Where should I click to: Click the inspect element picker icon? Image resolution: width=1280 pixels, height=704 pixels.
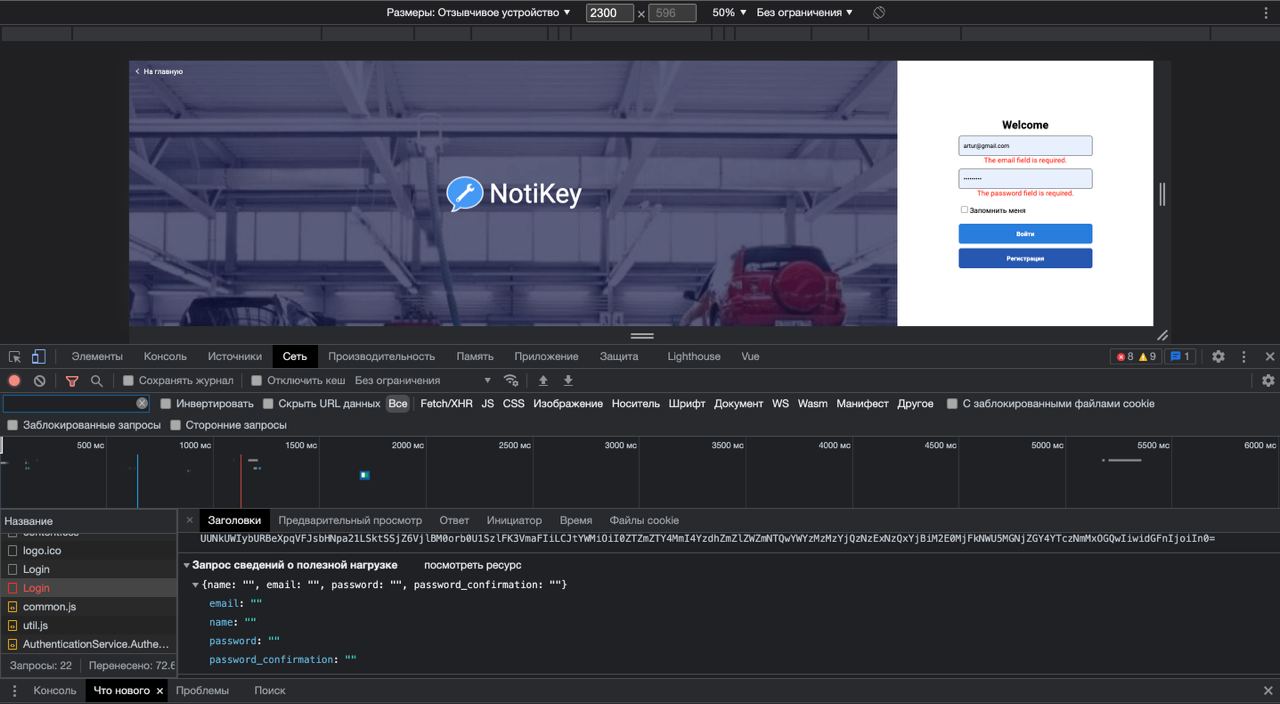click(x=15, y=356)
